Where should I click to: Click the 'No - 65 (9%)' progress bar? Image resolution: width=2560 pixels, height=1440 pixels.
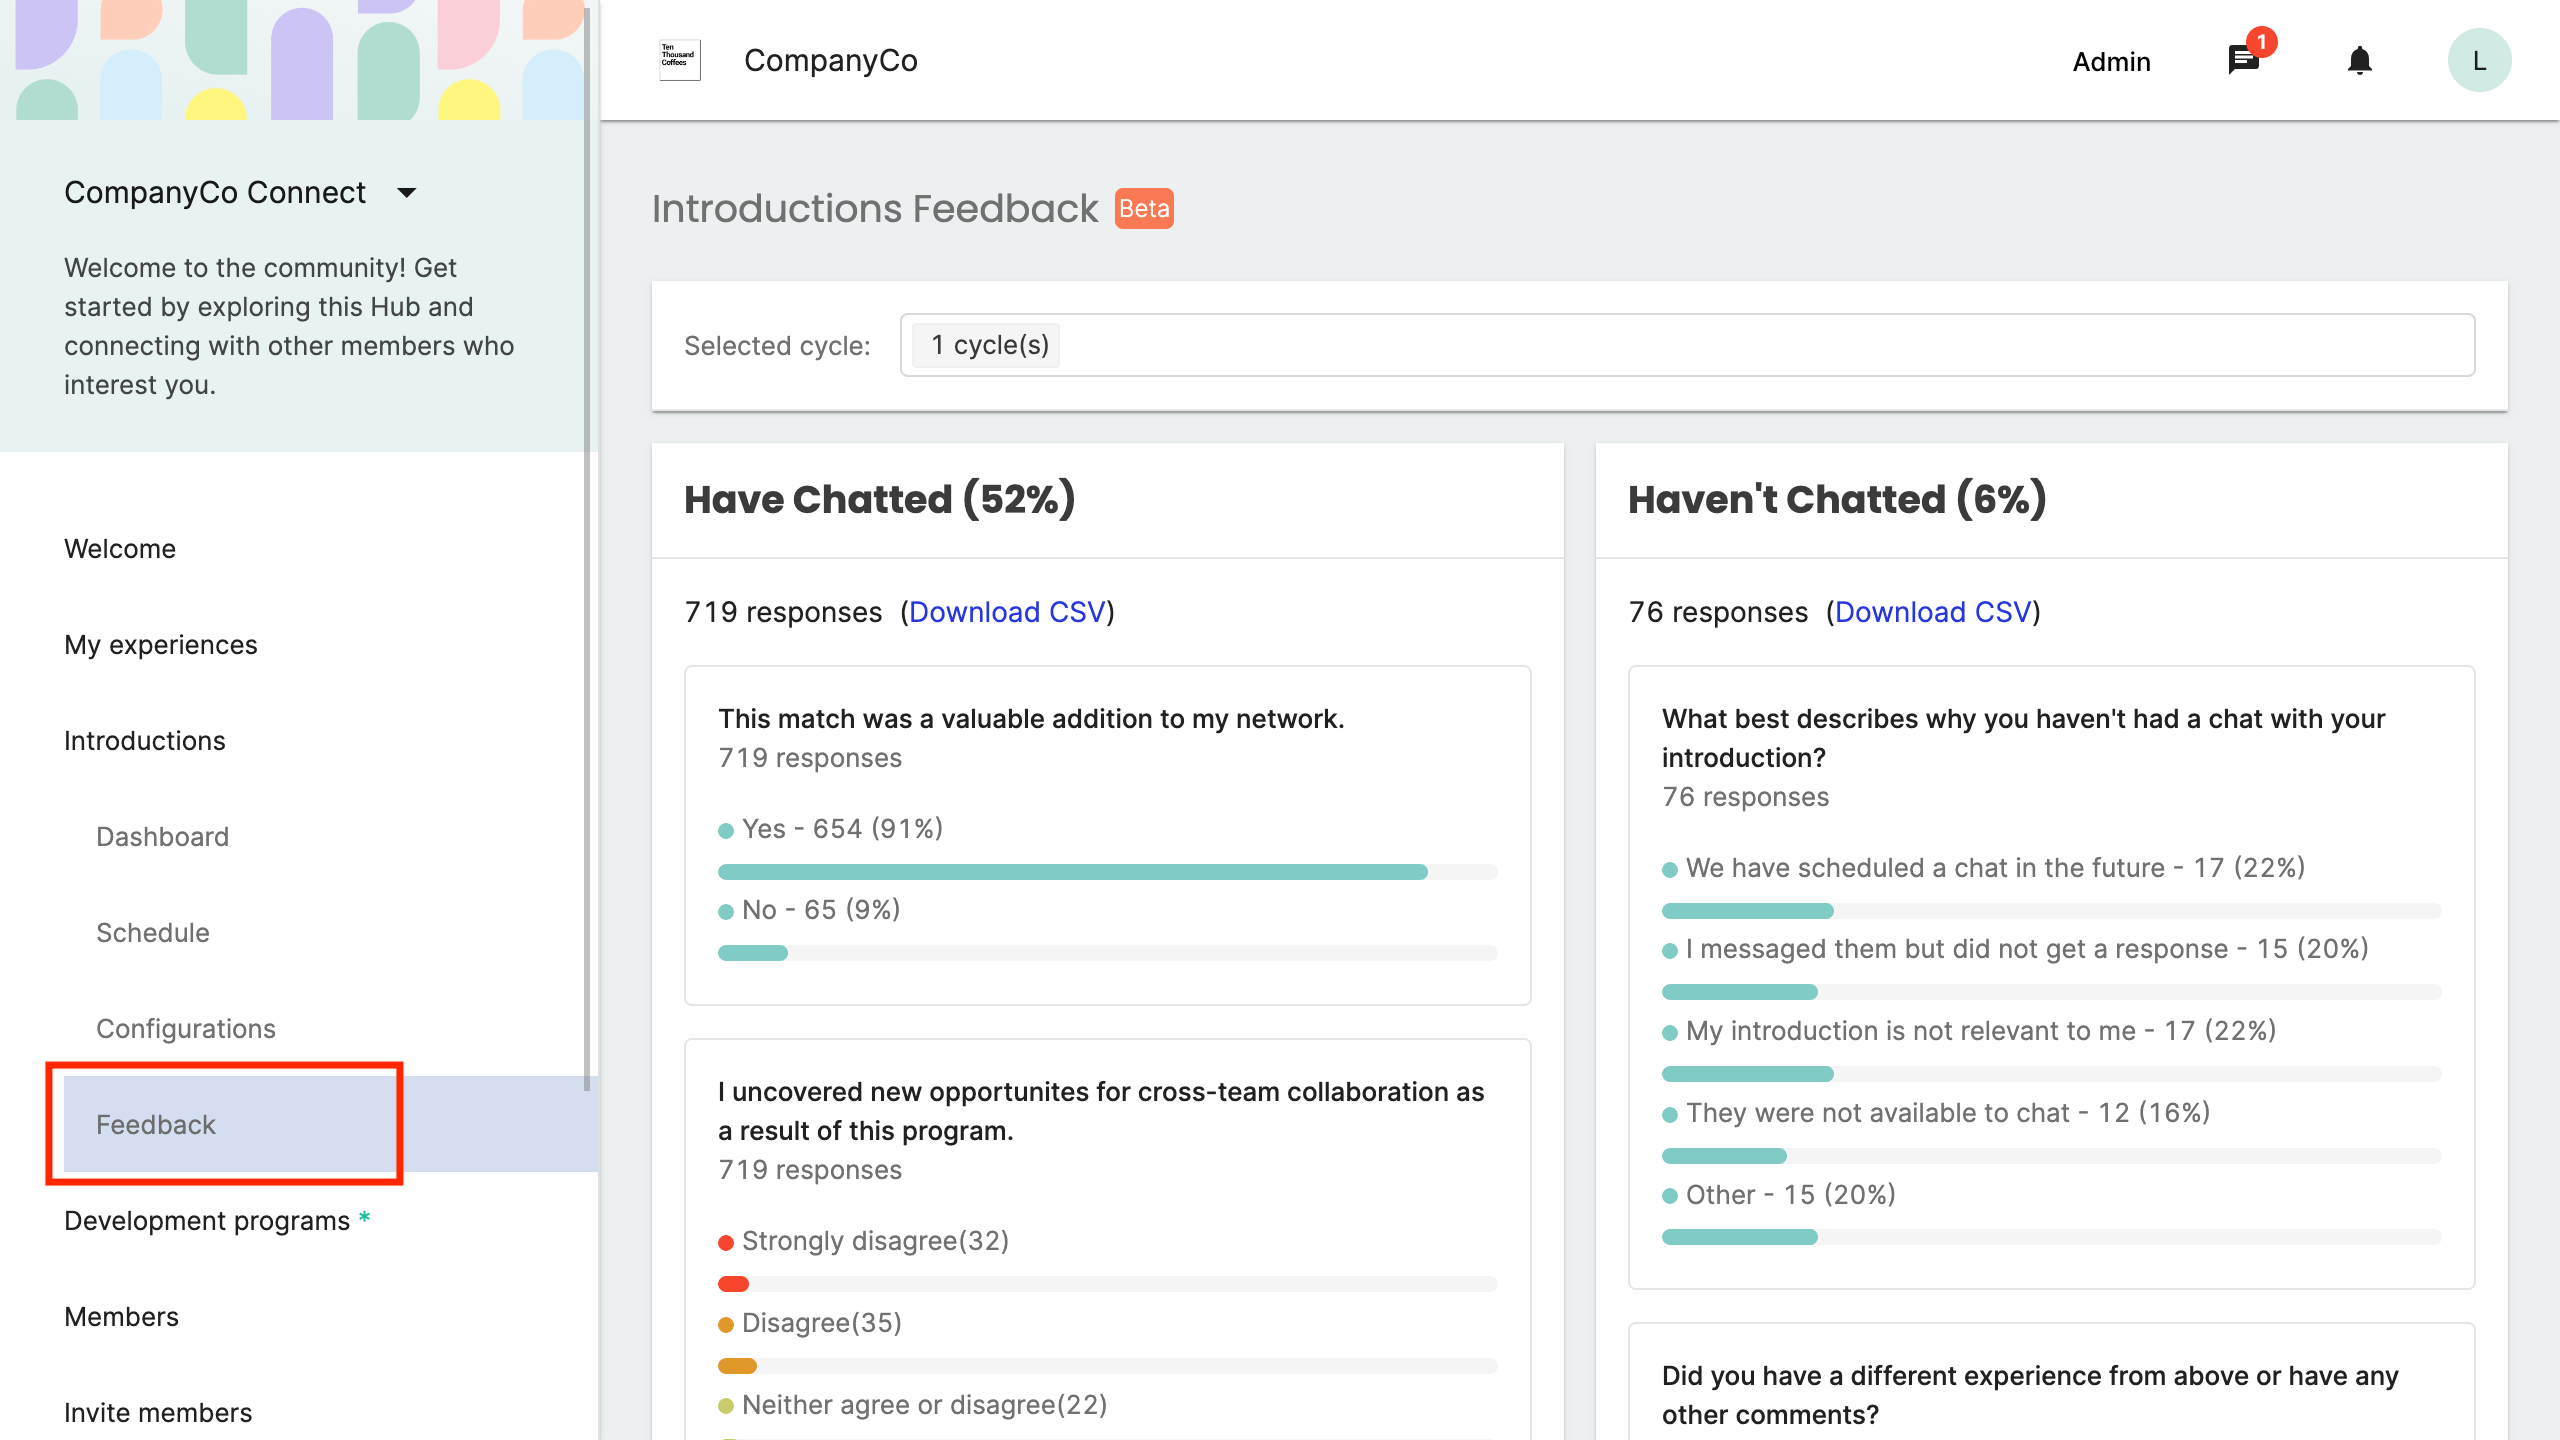point(1108,953)
